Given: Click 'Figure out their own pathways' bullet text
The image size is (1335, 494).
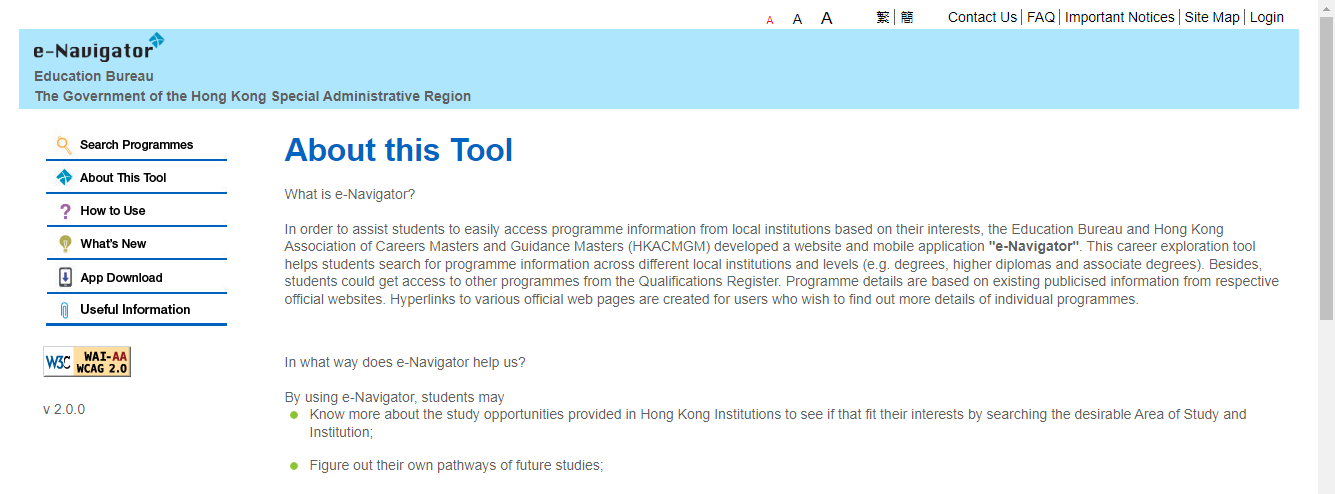Looking at the screenshot, I should point(456,465).
